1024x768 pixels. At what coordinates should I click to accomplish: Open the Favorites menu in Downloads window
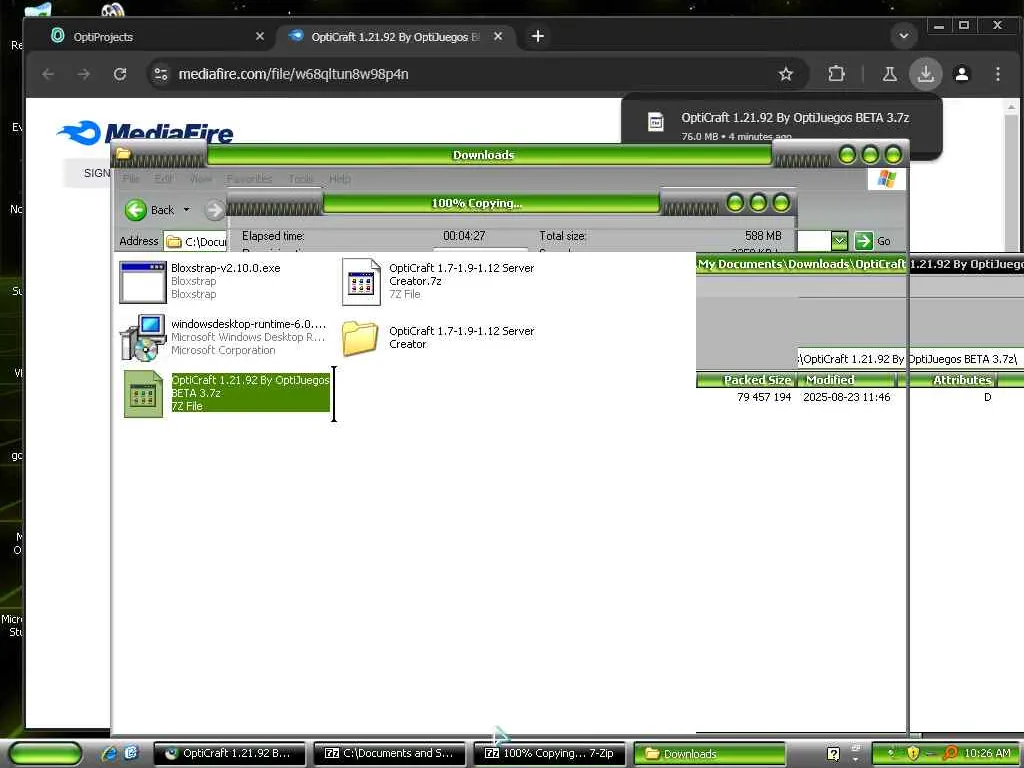(249, 178)
